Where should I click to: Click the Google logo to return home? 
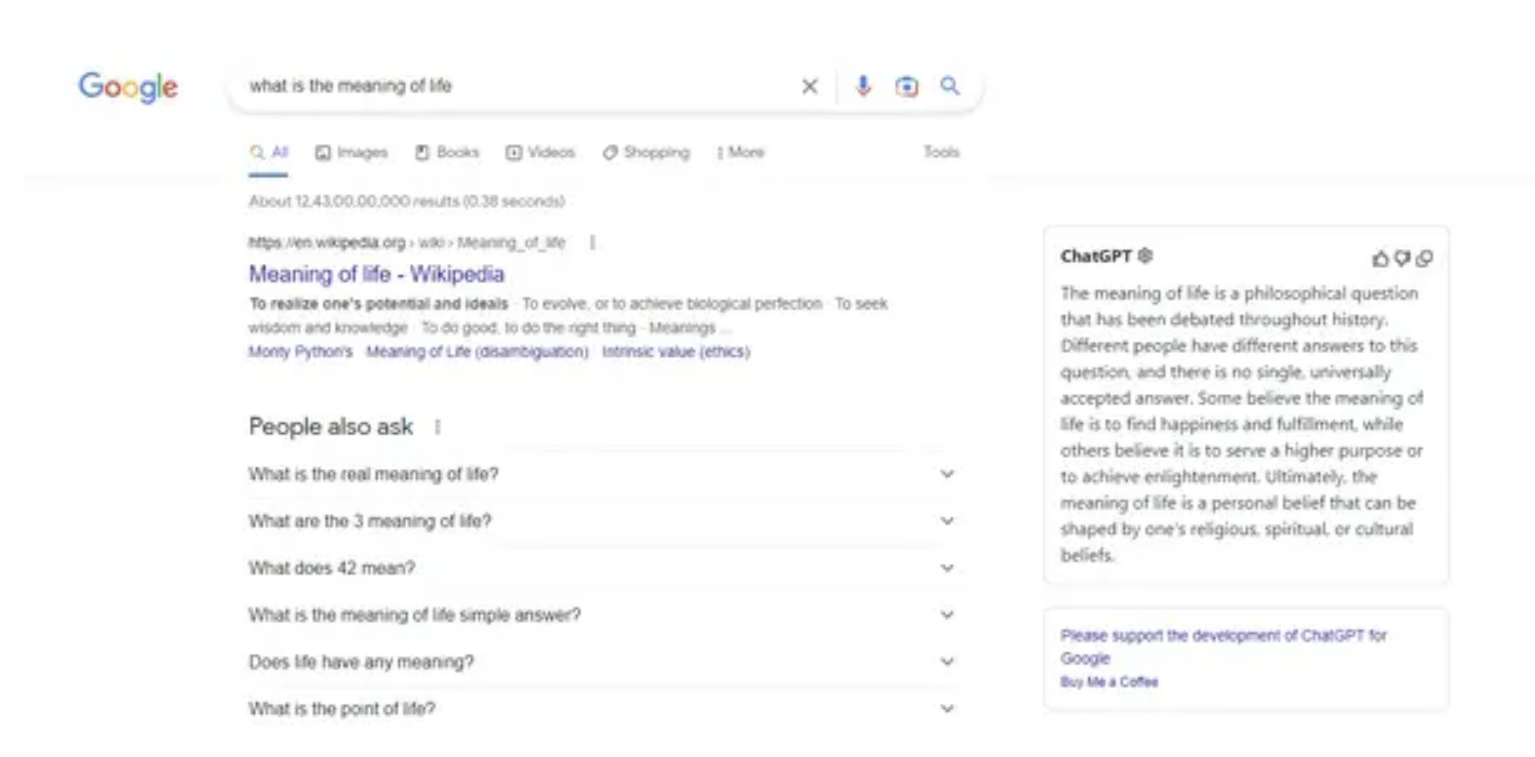coord(127,87)
